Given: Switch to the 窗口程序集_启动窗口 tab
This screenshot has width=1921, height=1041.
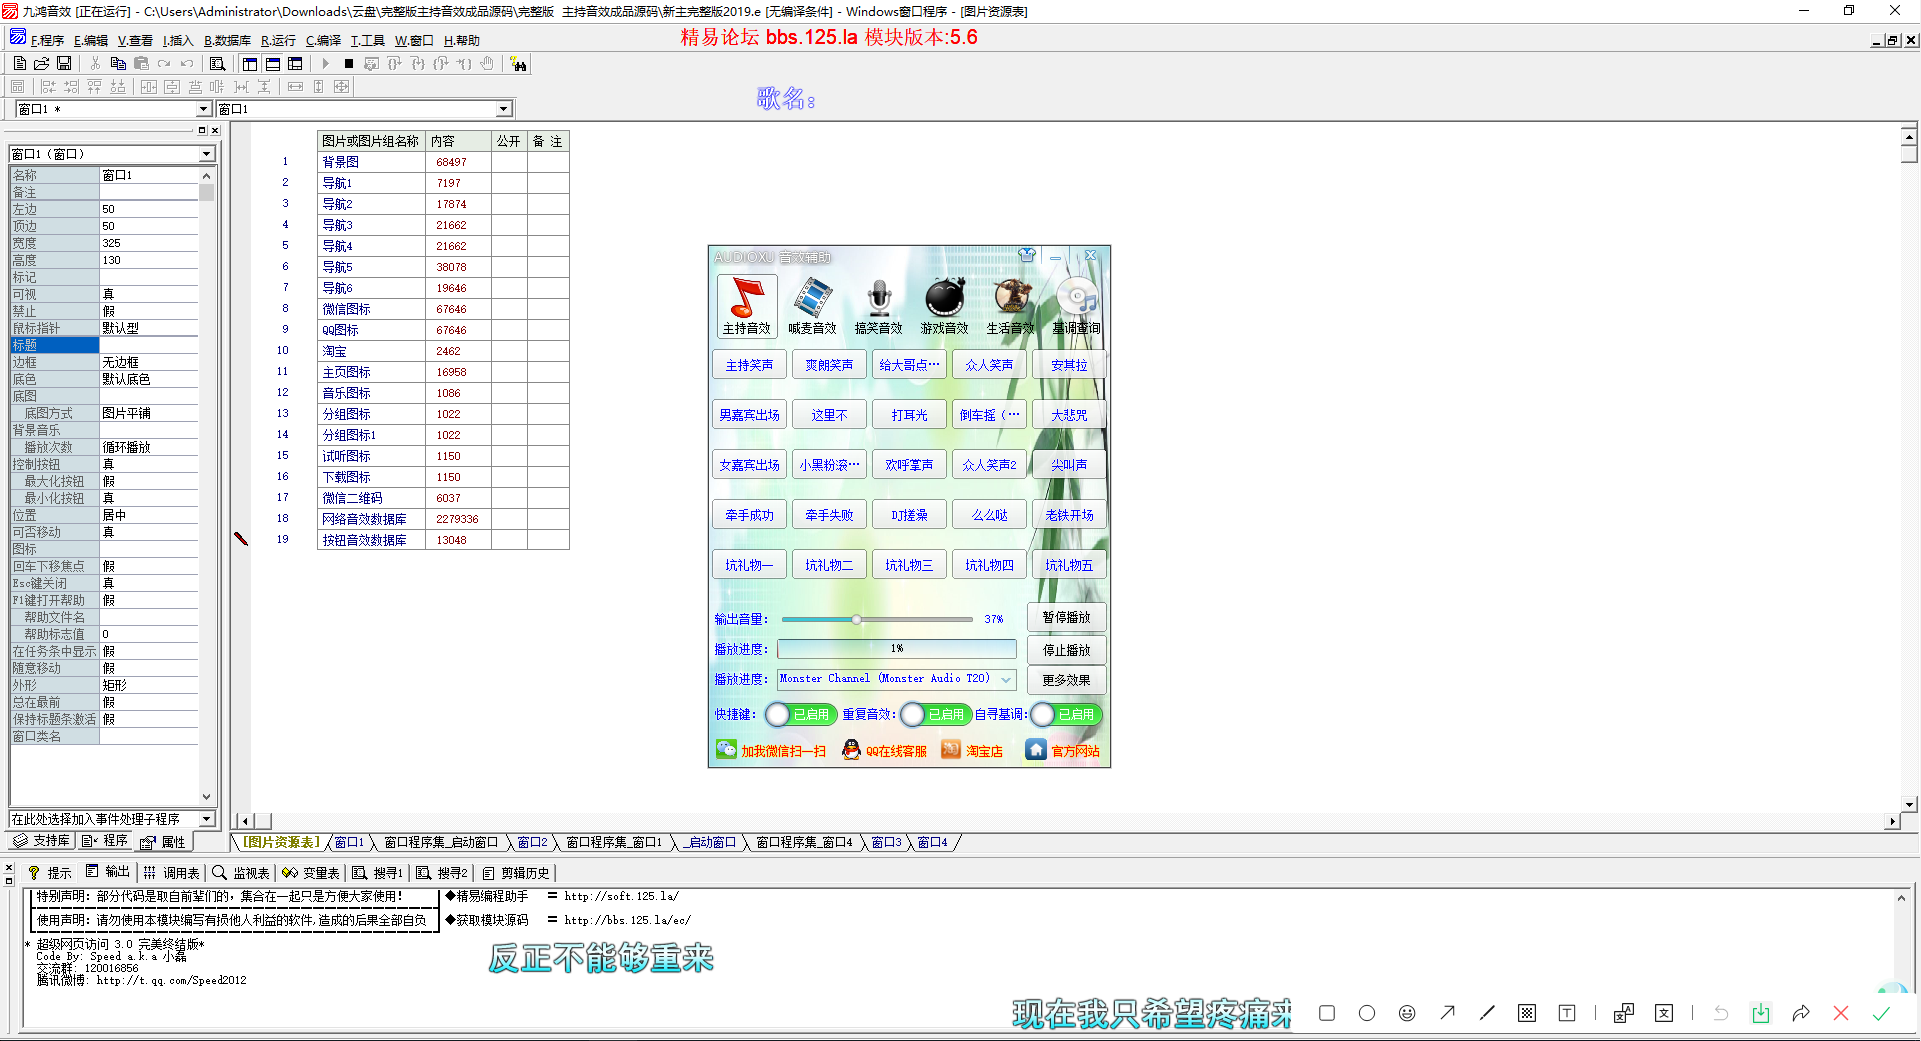Looking at the screenshot, I should 440,843.
